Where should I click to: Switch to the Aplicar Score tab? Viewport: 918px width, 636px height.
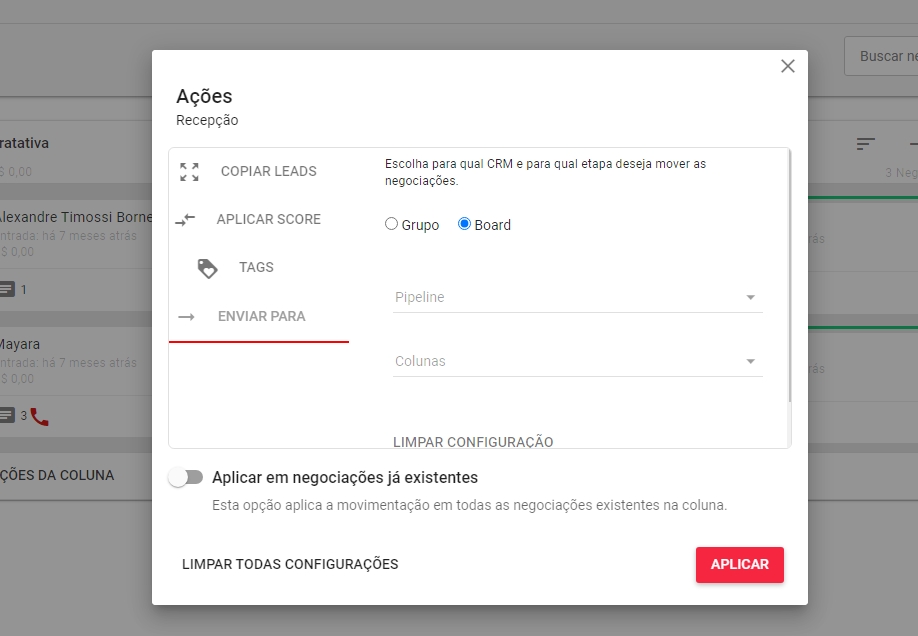coord(268,219)
